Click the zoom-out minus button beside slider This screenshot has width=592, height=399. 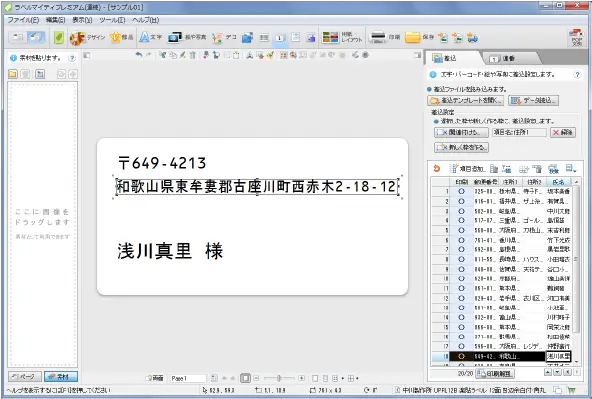(256, 378)
